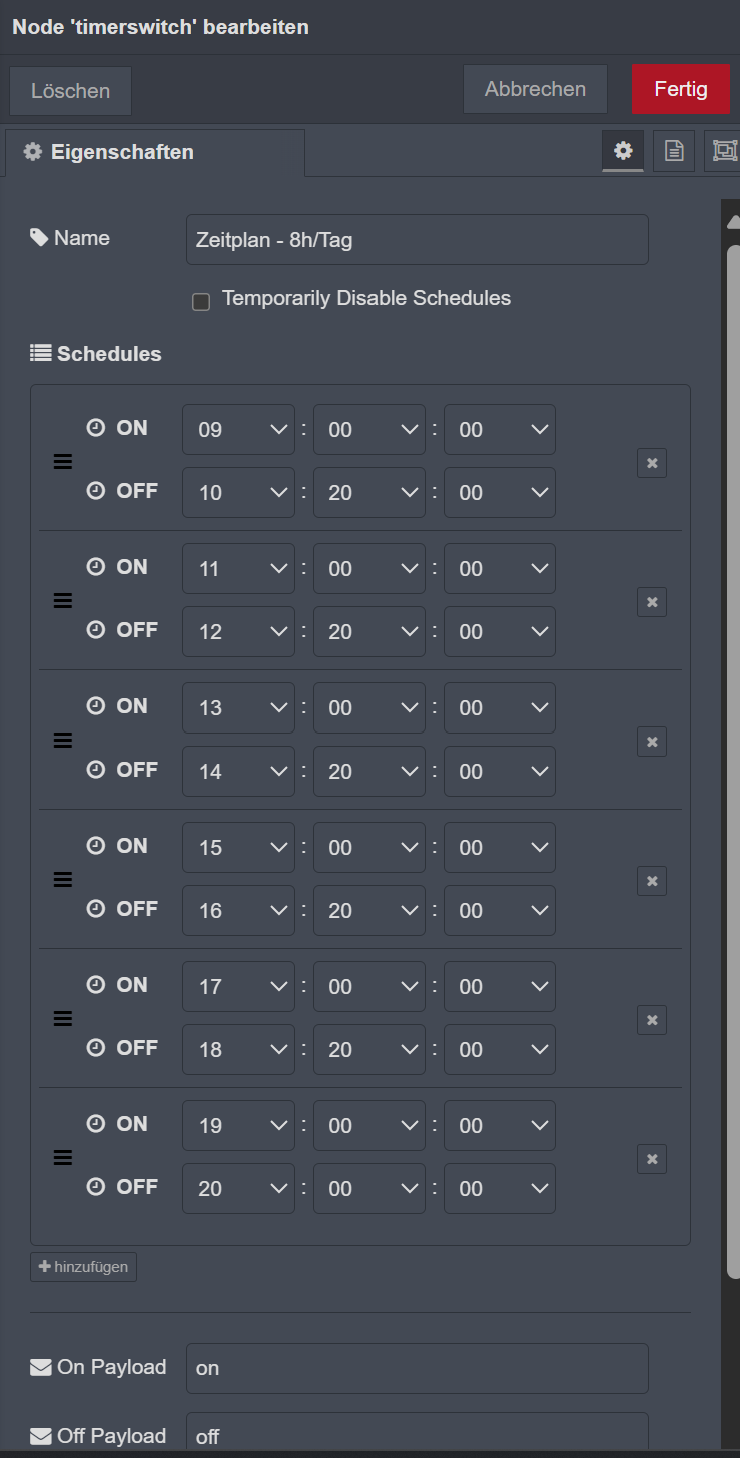Viewport: 740px width, 1458px height.
Task: Remove the 09:00 to 10:20 schedule
Action: click(x=652, y=463)
